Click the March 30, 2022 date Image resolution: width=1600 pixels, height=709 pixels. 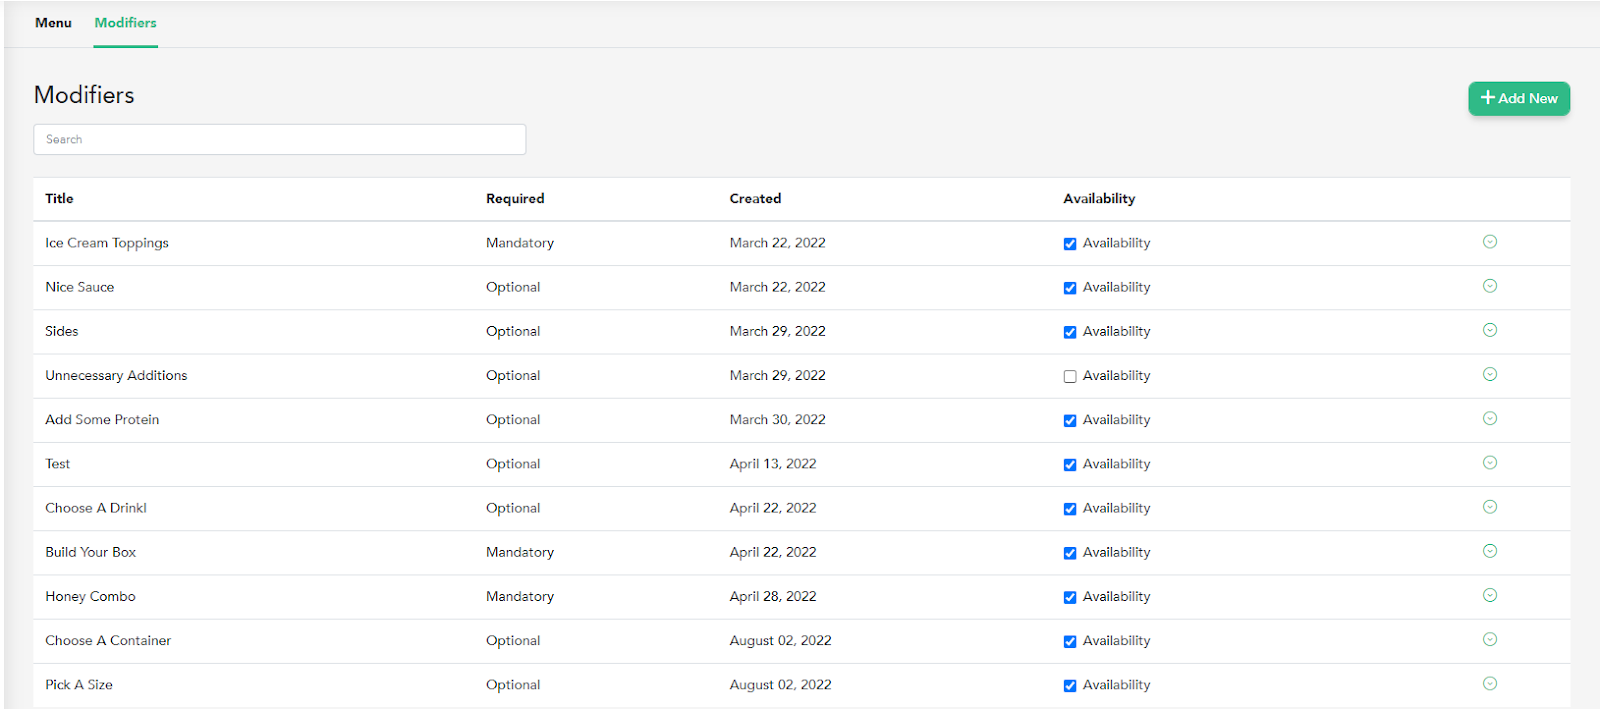[778, 420]
